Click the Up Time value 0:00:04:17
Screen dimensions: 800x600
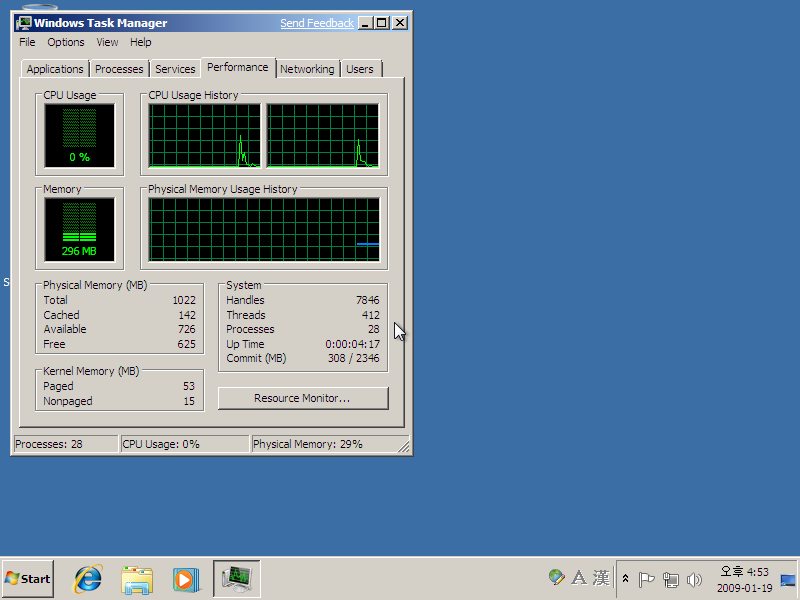tap(353, 344)
